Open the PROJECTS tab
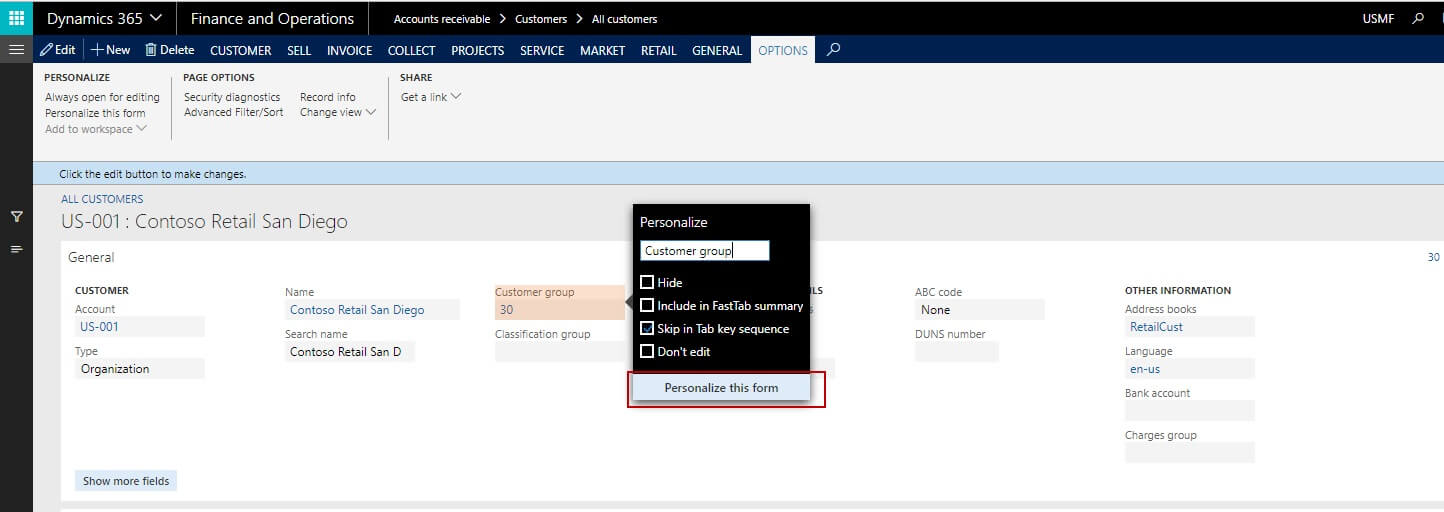This screenshot has height=512, width=1444. pos(478,50)
